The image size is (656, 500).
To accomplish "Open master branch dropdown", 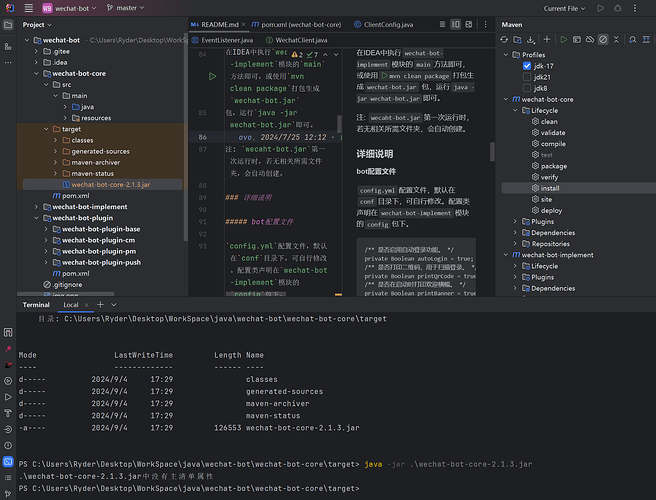I will click(x=126, y=8).
